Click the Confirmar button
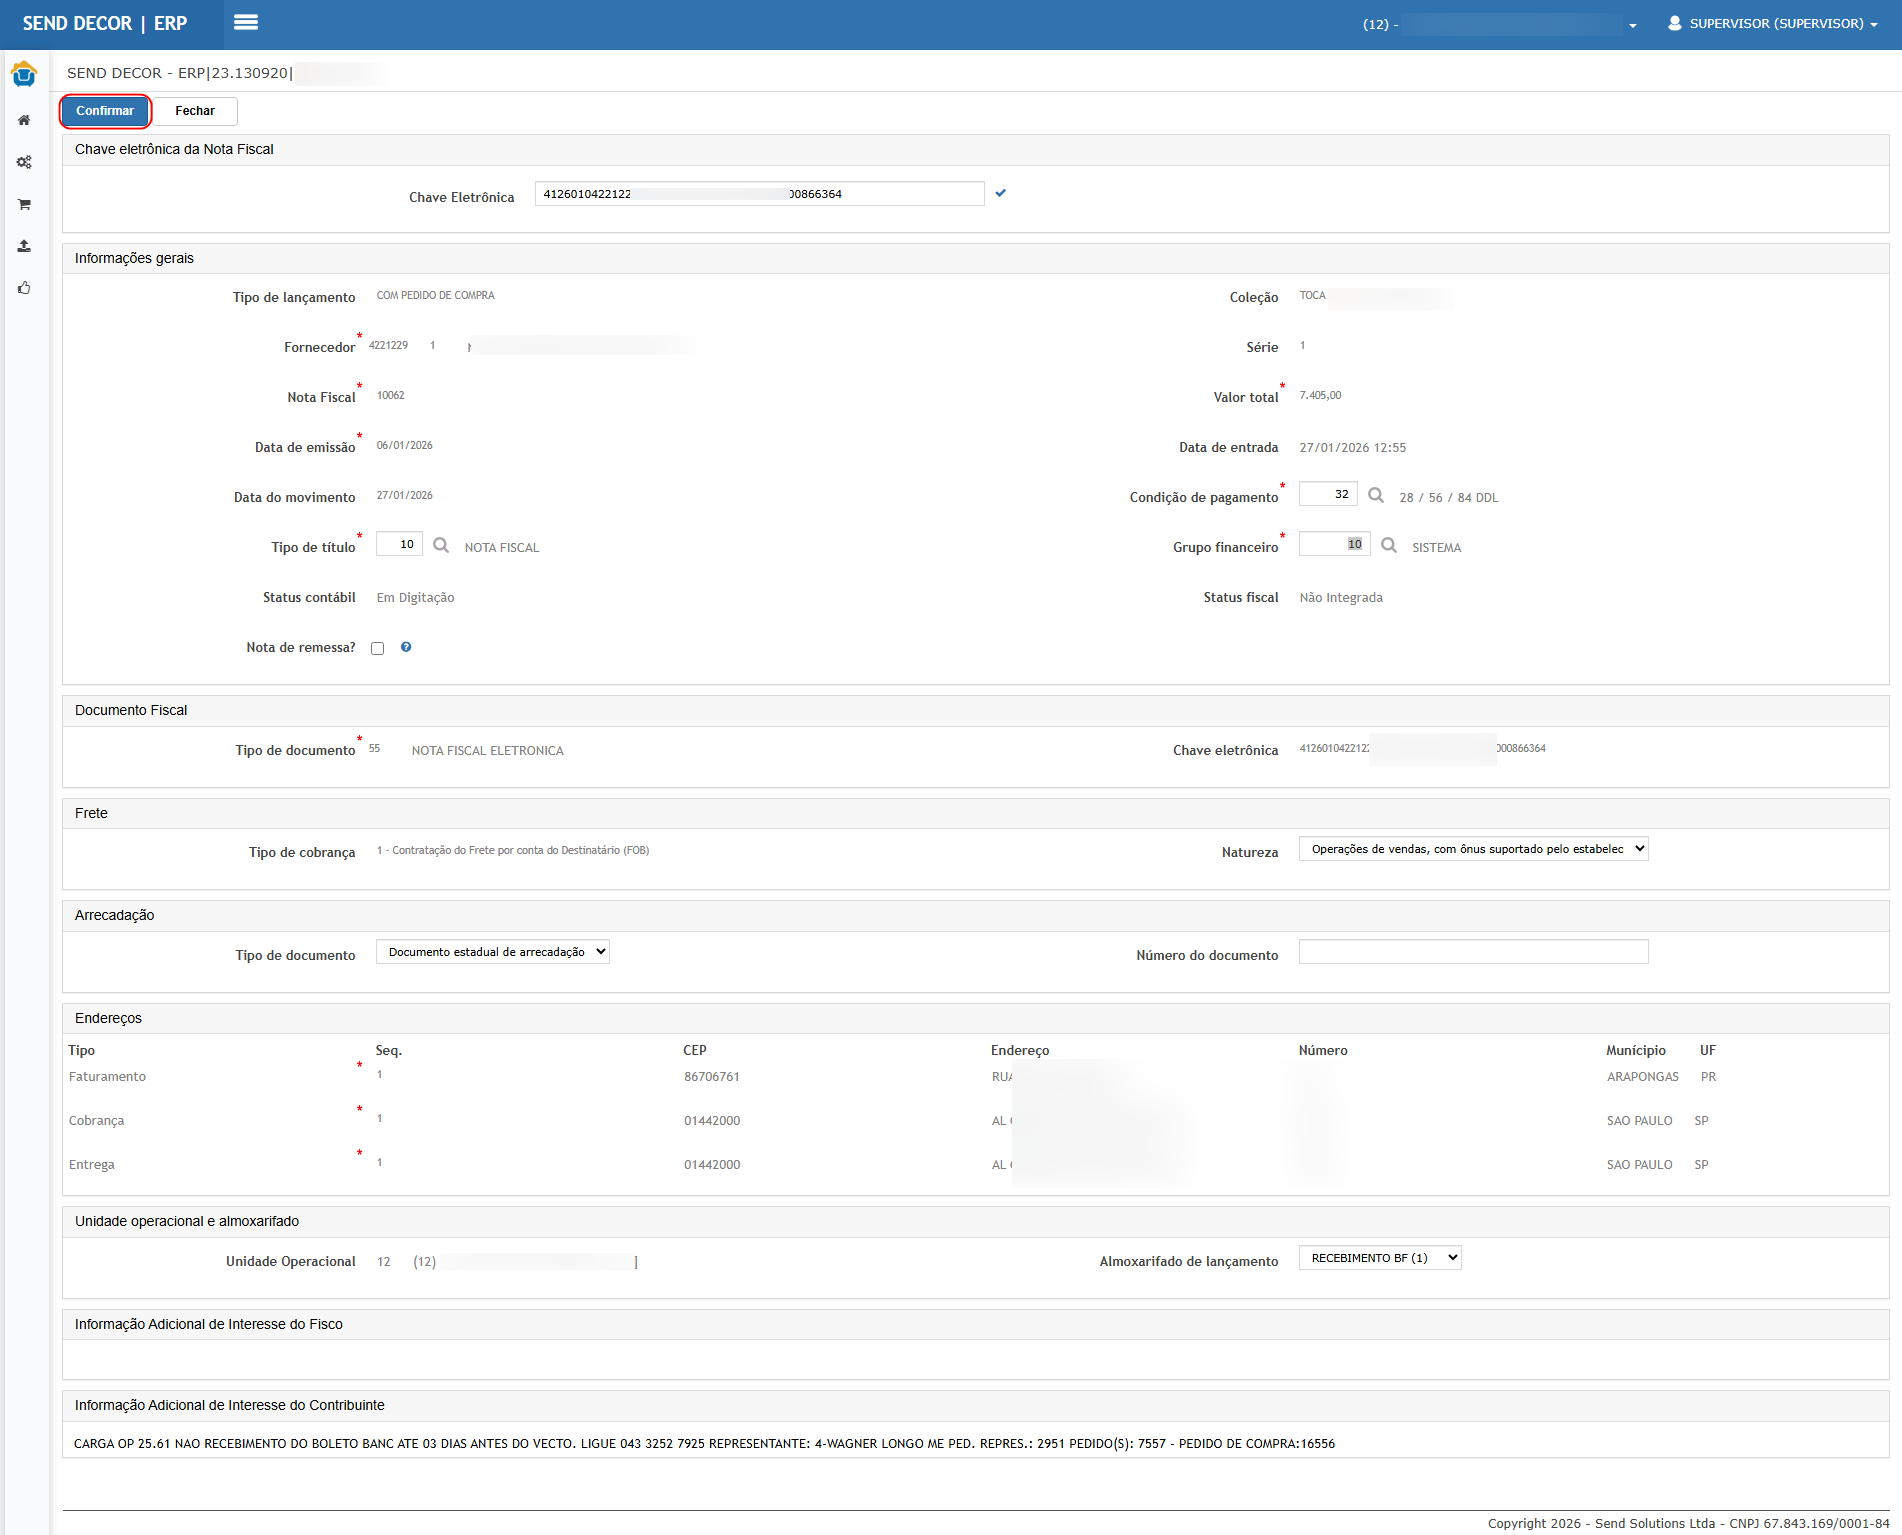 (105, 111)
